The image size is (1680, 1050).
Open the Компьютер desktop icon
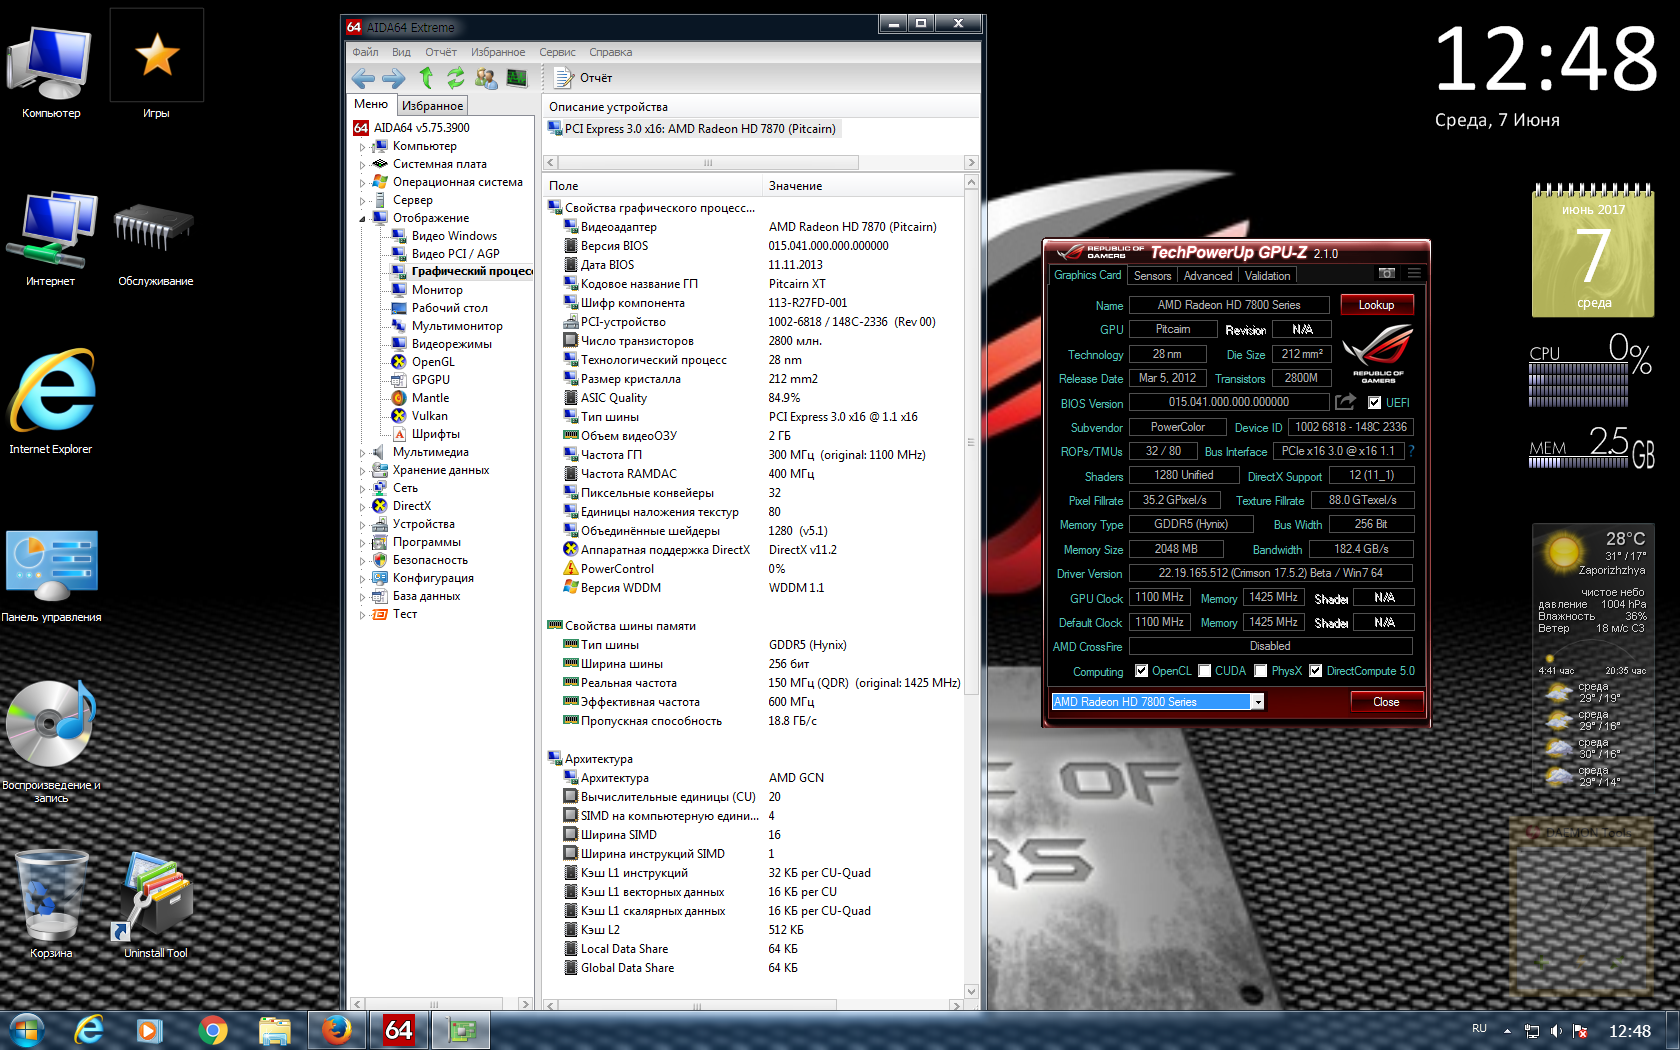pos(51,70)
